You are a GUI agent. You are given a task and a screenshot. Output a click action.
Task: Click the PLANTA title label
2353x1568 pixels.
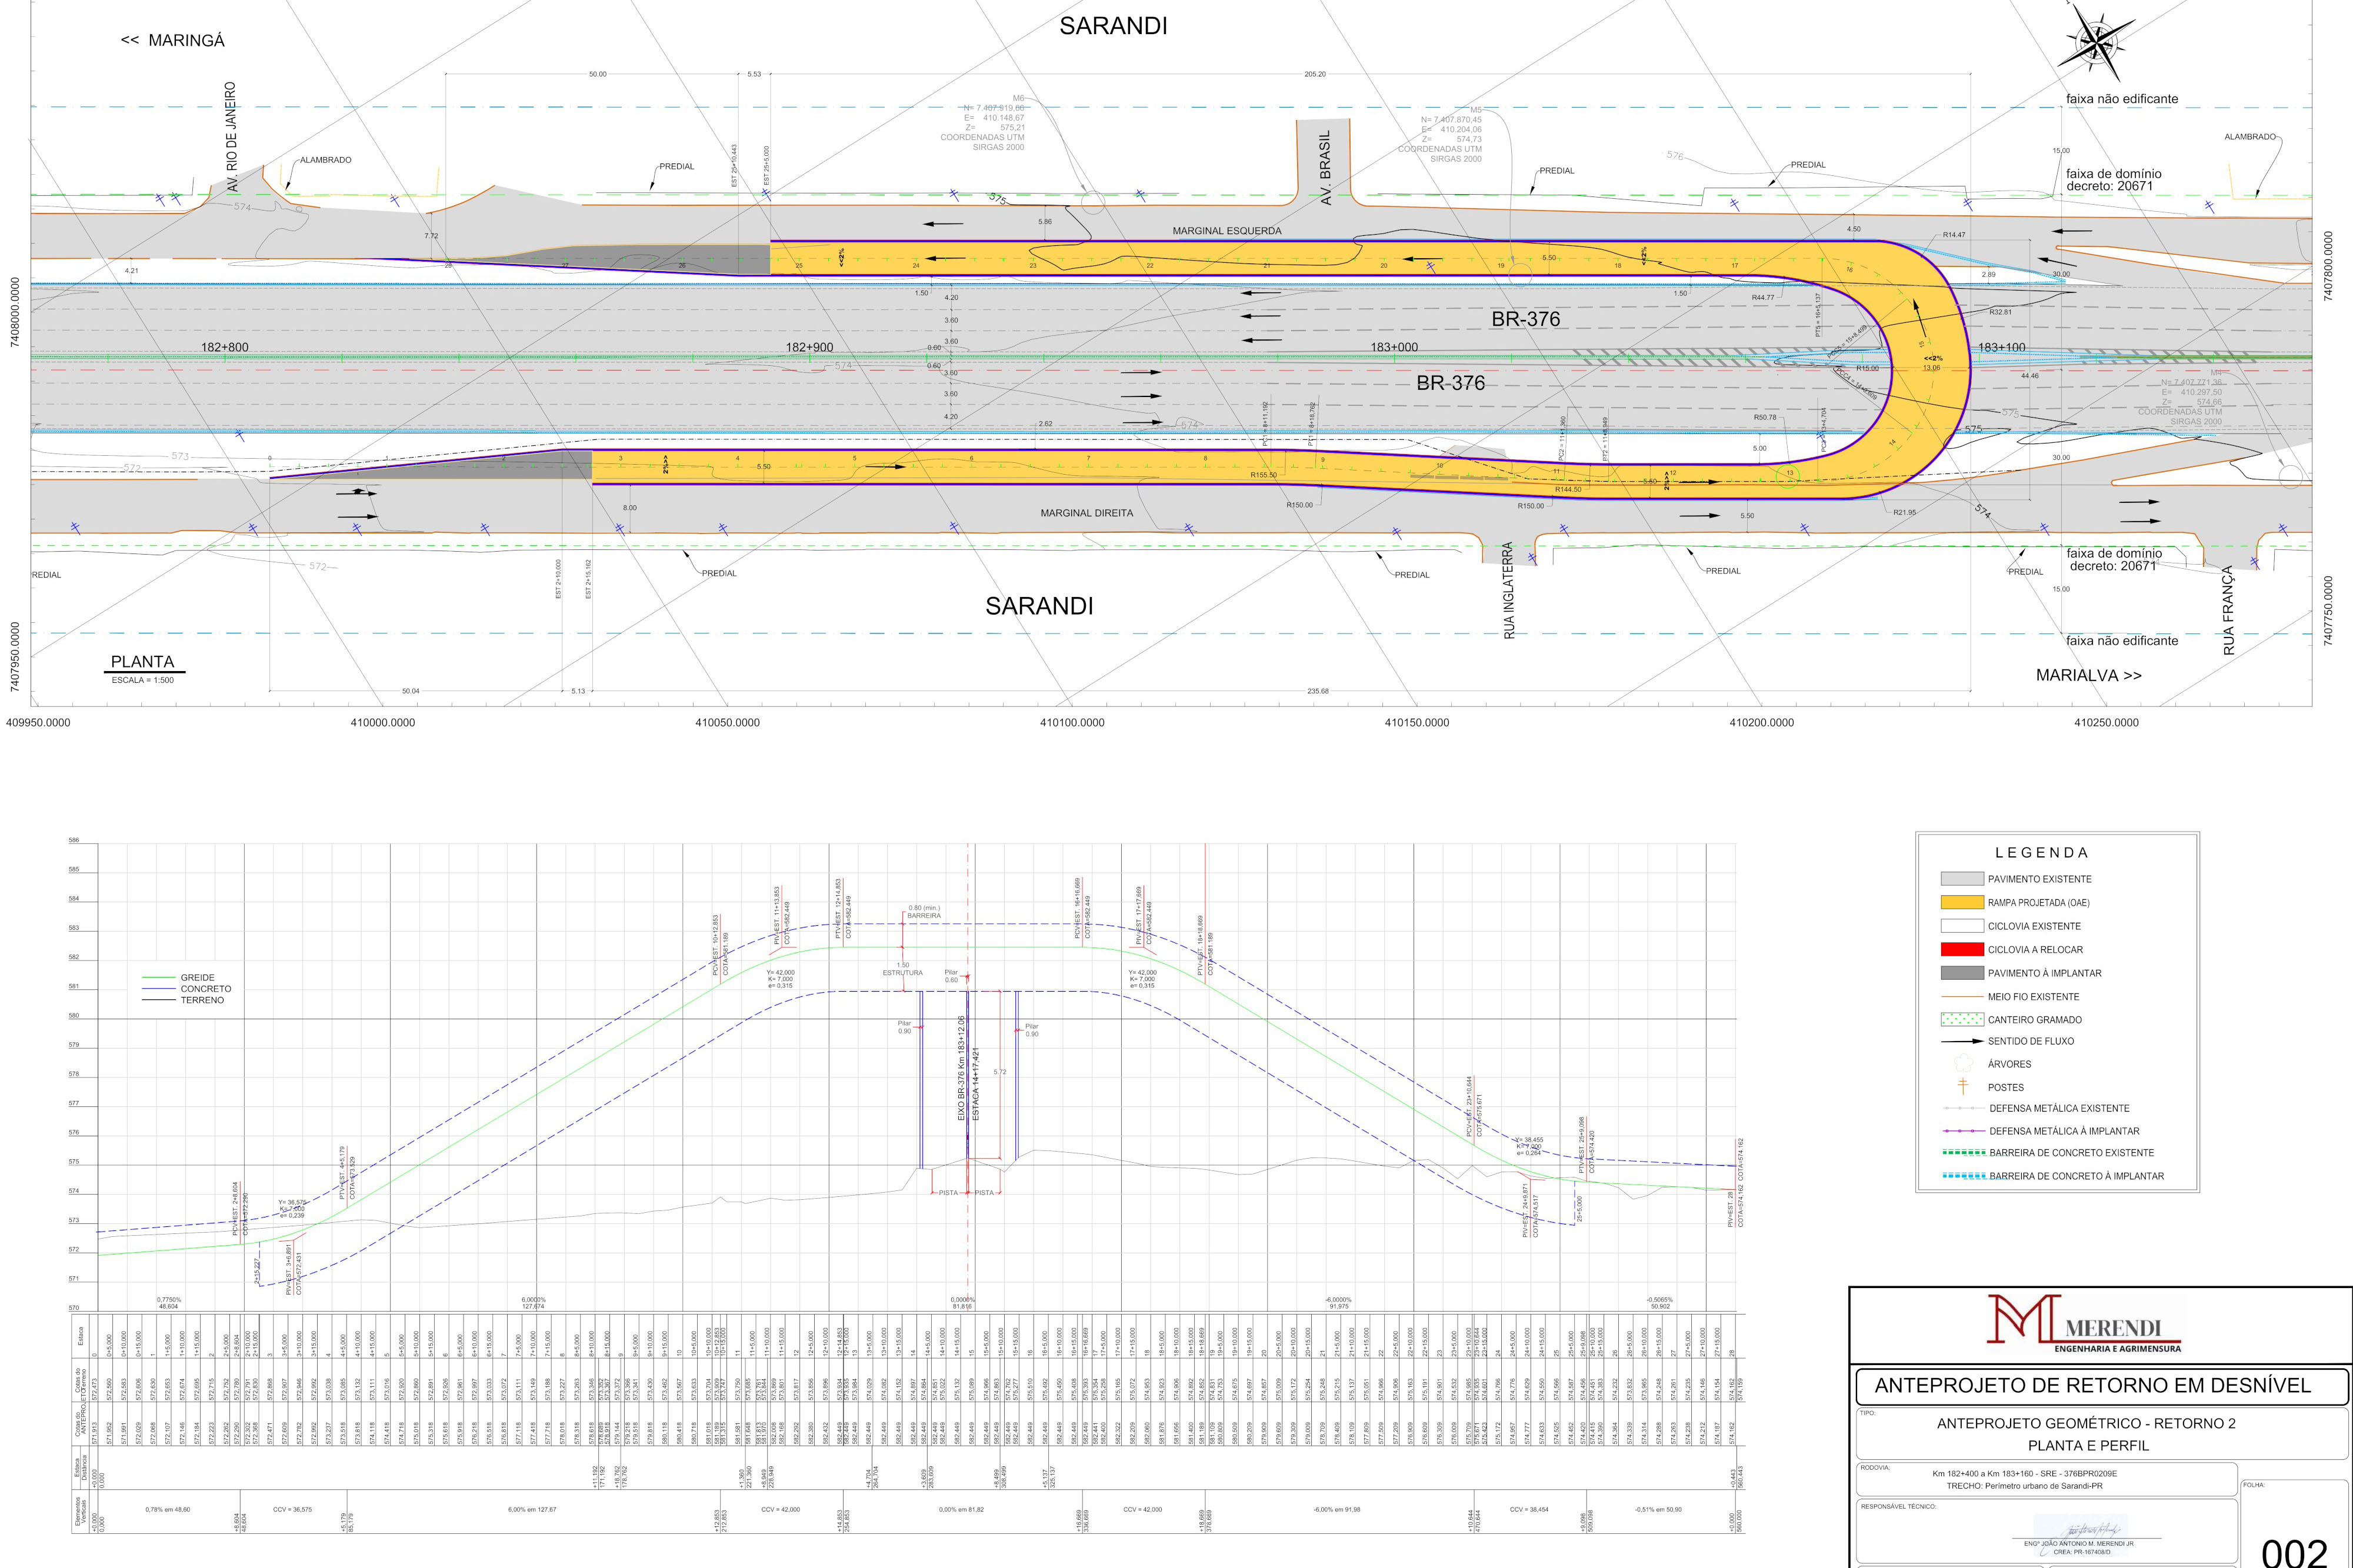pyautogui.click(x=142, y=662)
